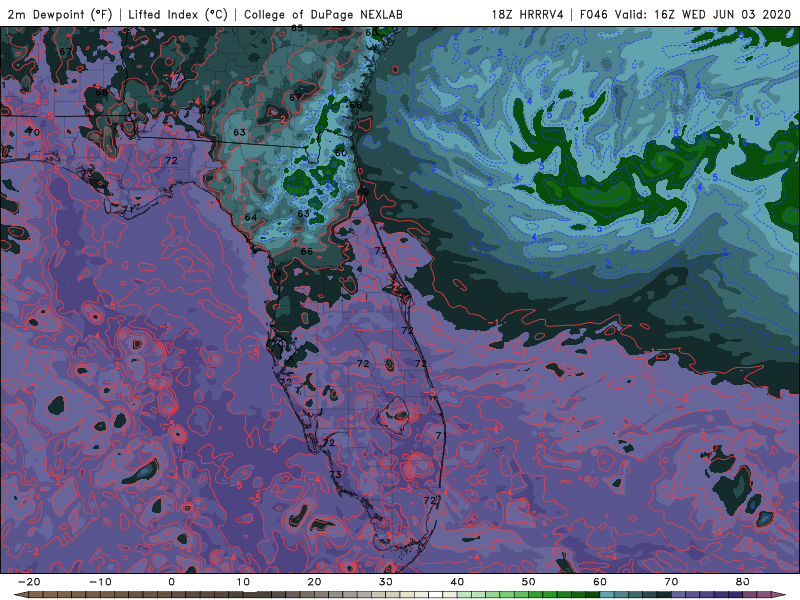Click the "20" color scale label
Screen dimensions: 800x600
click(x=314, y=582)
